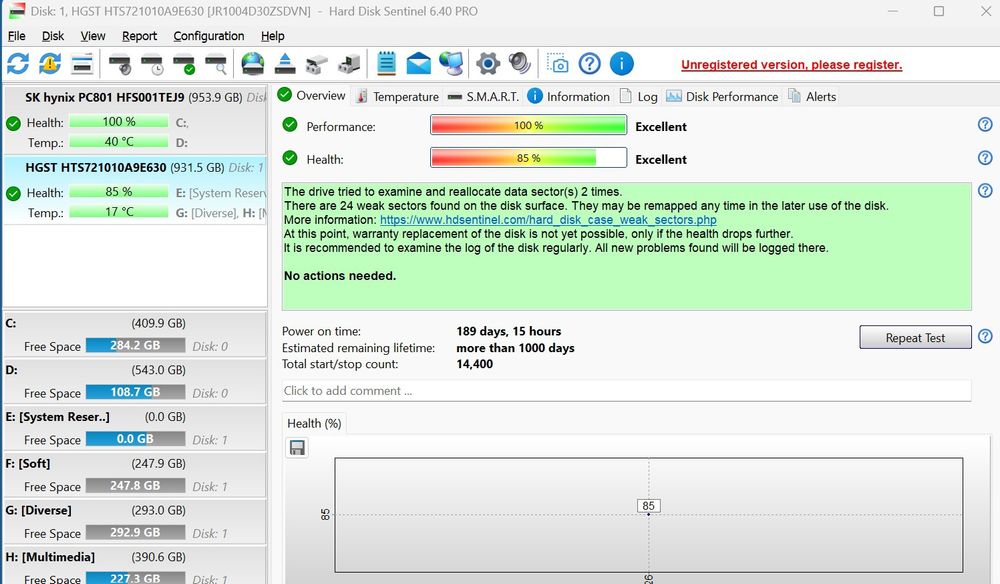Switch to the Overview tab
The height and width of the screenshot is (584, 1000).
312,96
